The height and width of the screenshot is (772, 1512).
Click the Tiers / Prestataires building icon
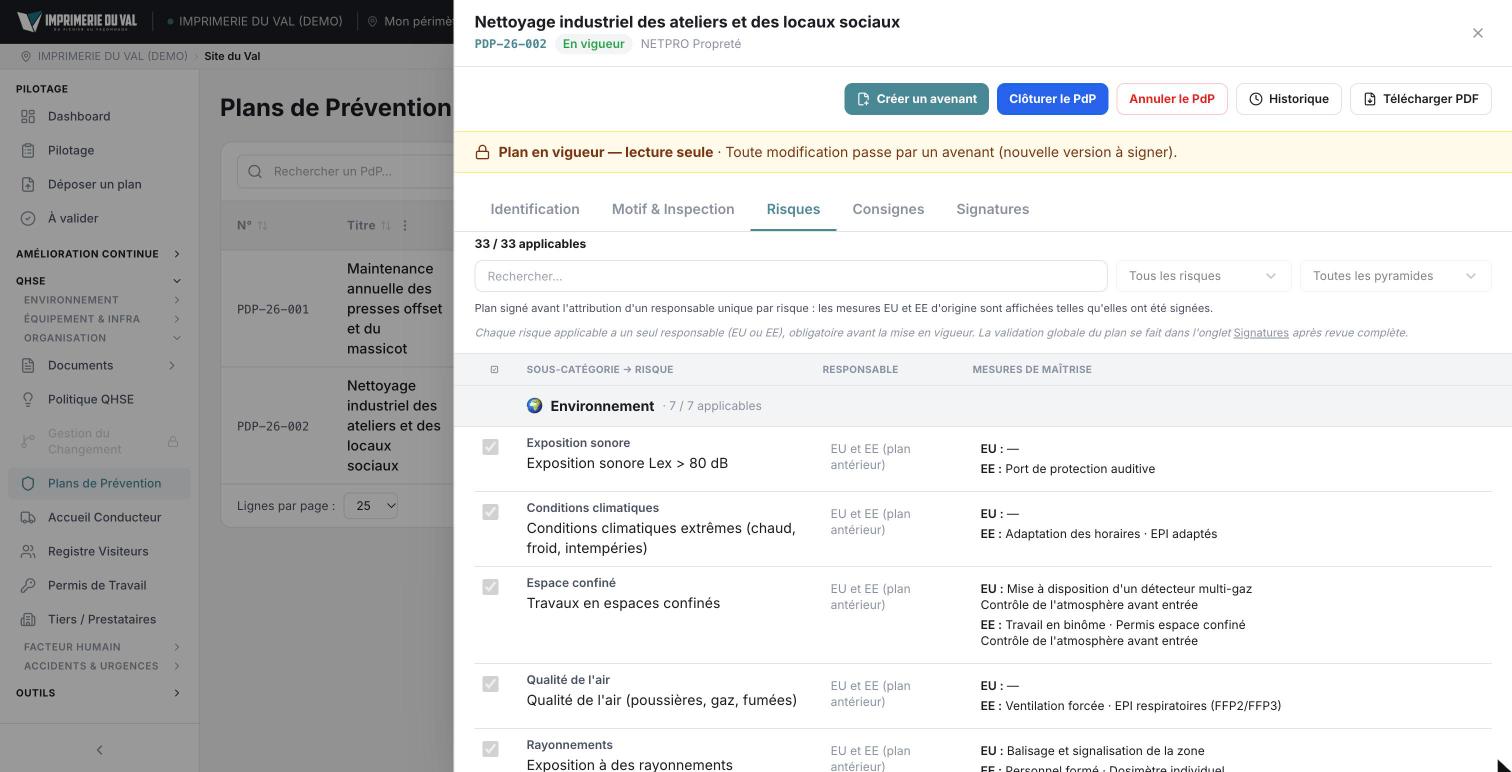[x=28, y=619]
